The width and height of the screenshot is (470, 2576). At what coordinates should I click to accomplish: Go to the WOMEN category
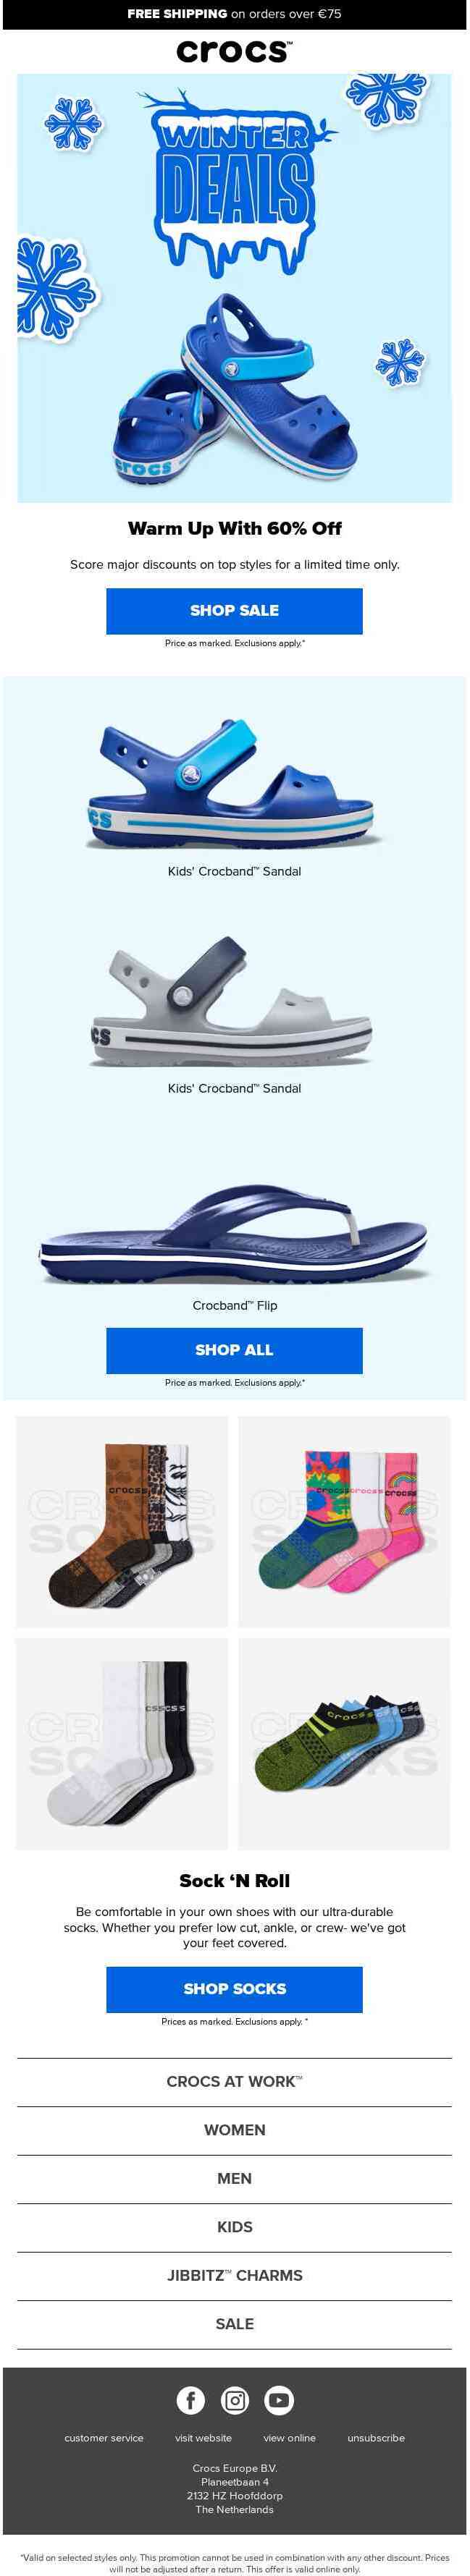coord(234,2131)
